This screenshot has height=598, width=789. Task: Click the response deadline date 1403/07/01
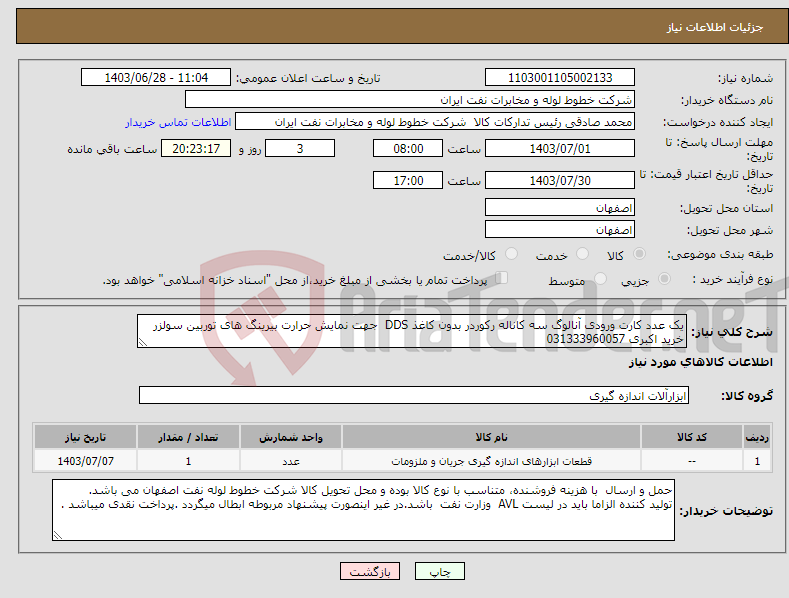pyautogui.click(x=560, y=148)
